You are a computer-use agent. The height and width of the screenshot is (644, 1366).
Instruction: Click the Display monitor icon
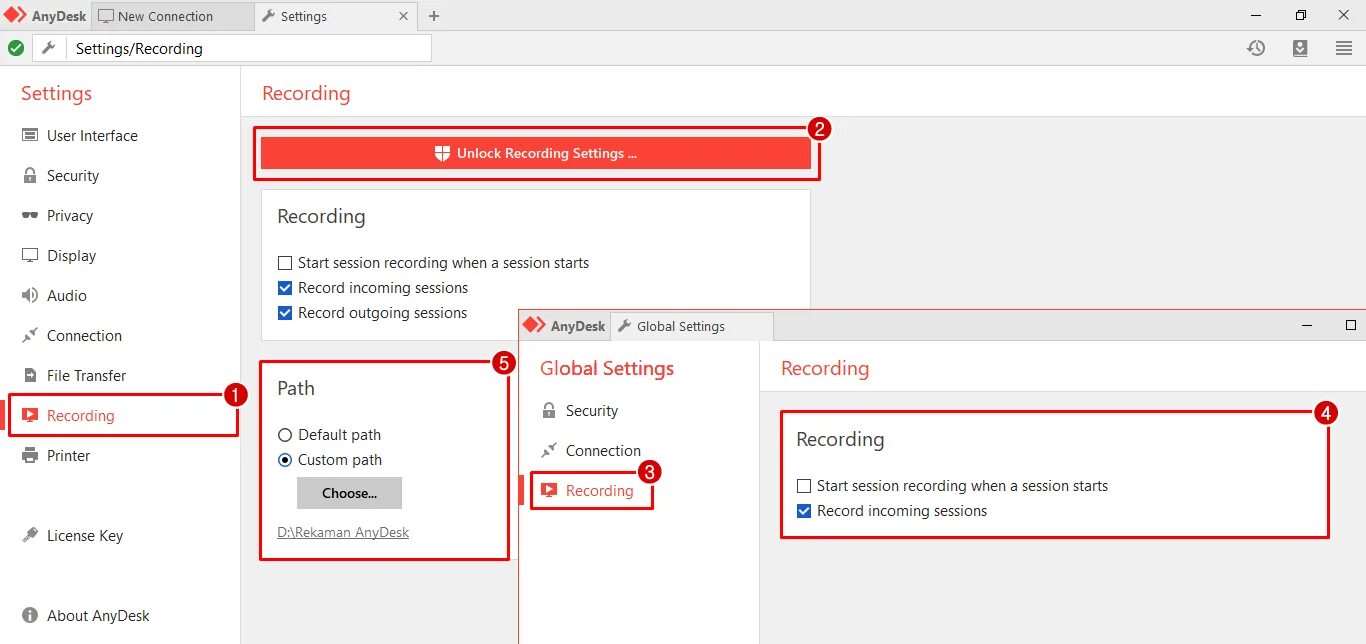click(x=30, y=256)
